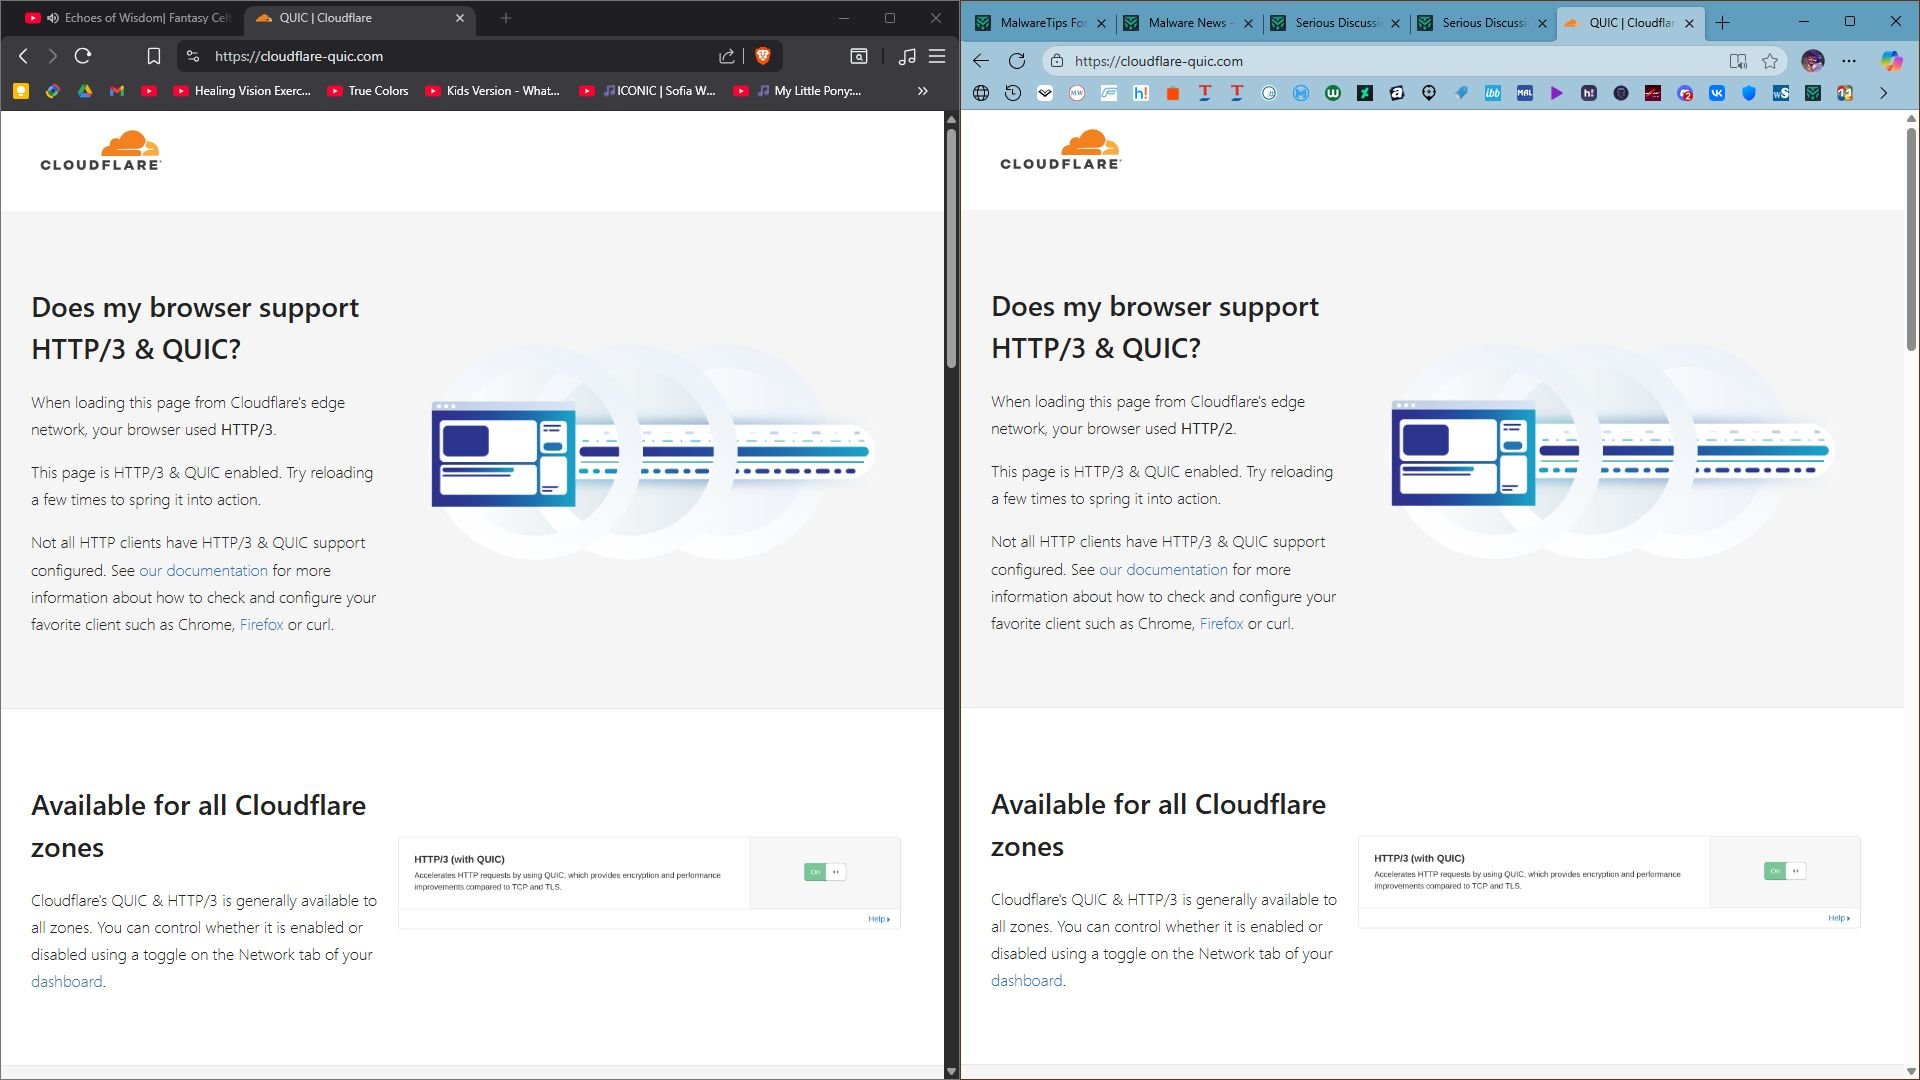This screenshot has height=1080, width=1920.
Task: Expand hidden bookmarks chevron in Brave
Action: (x=923, y=91)
